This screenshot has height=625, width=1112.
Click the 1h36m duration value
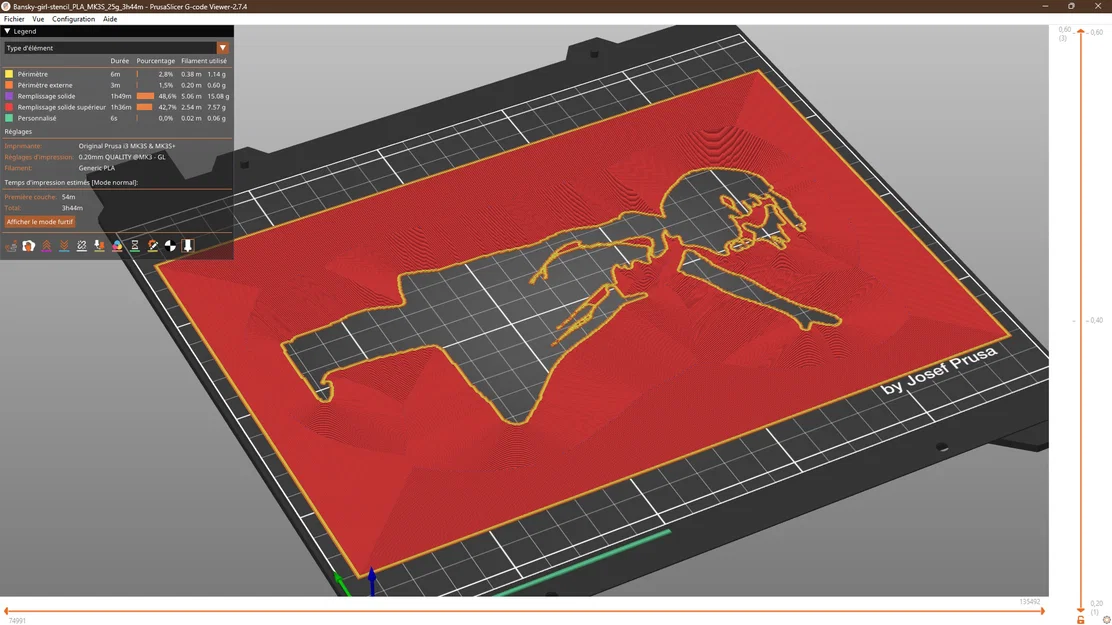click(x=121, y=107)
